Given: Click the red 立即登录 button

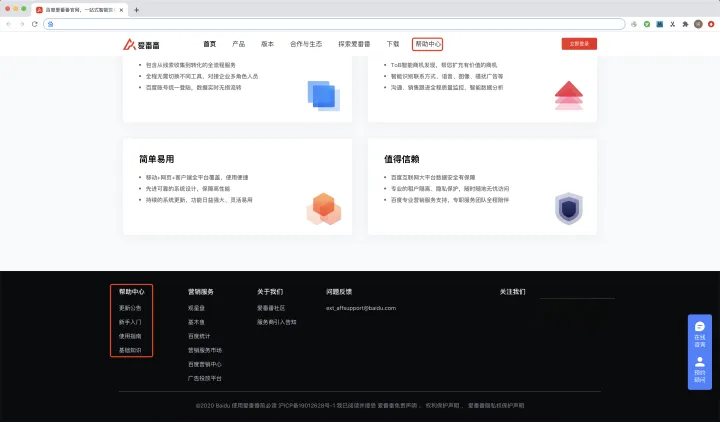Looking at the screenshot, I should [579, 44].
